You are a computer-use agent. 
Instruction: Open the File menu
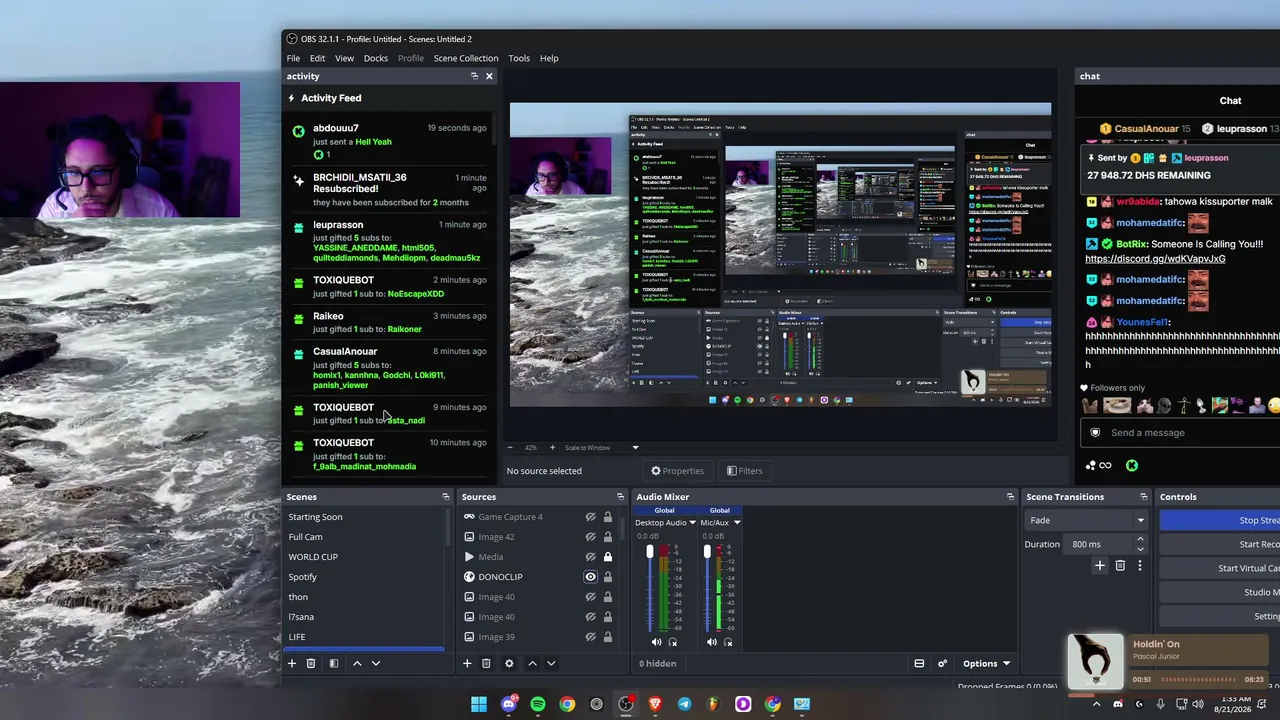point(293,58)
